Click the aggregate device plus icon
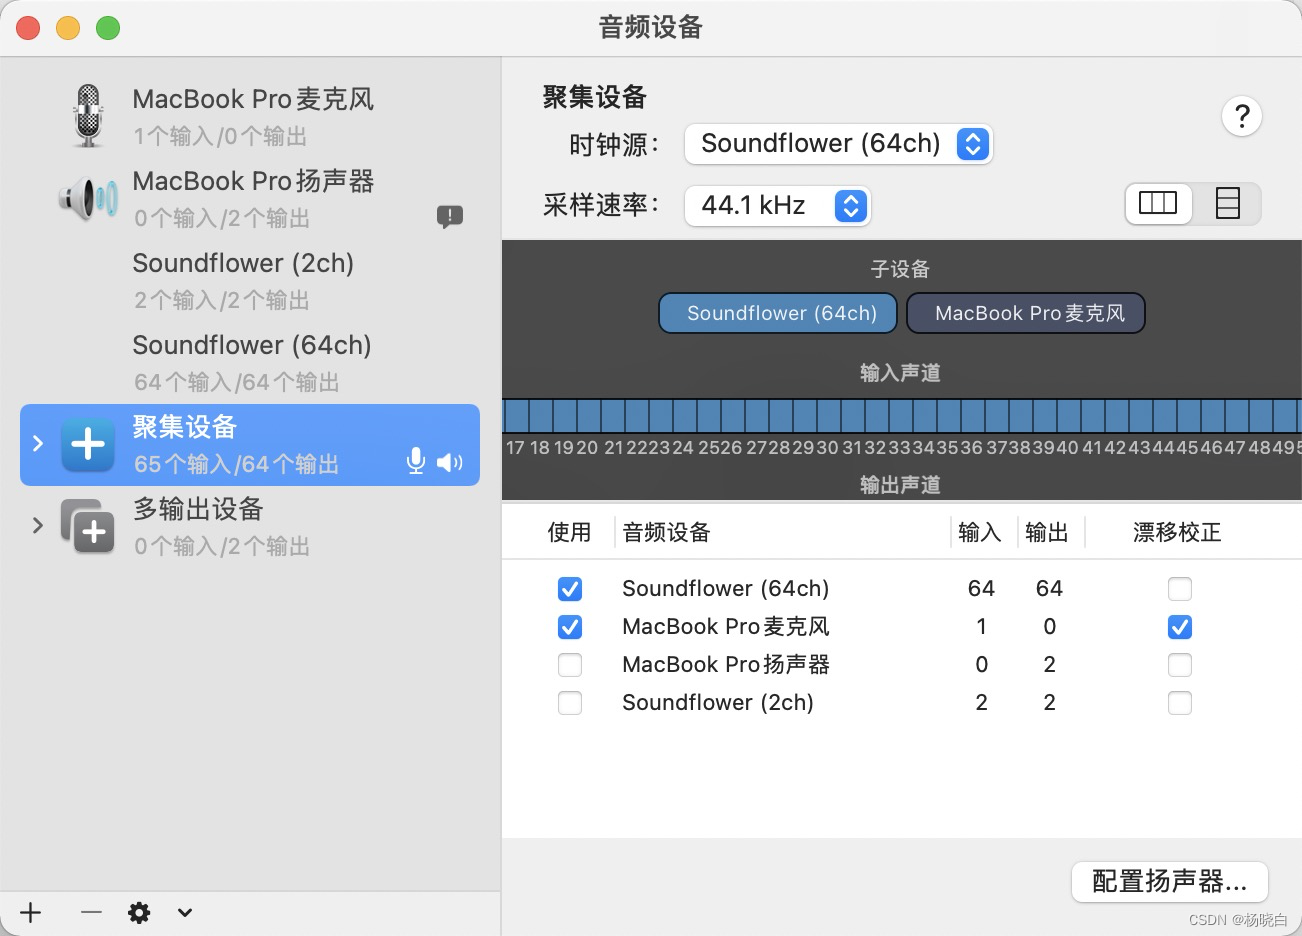 (88, 445)
